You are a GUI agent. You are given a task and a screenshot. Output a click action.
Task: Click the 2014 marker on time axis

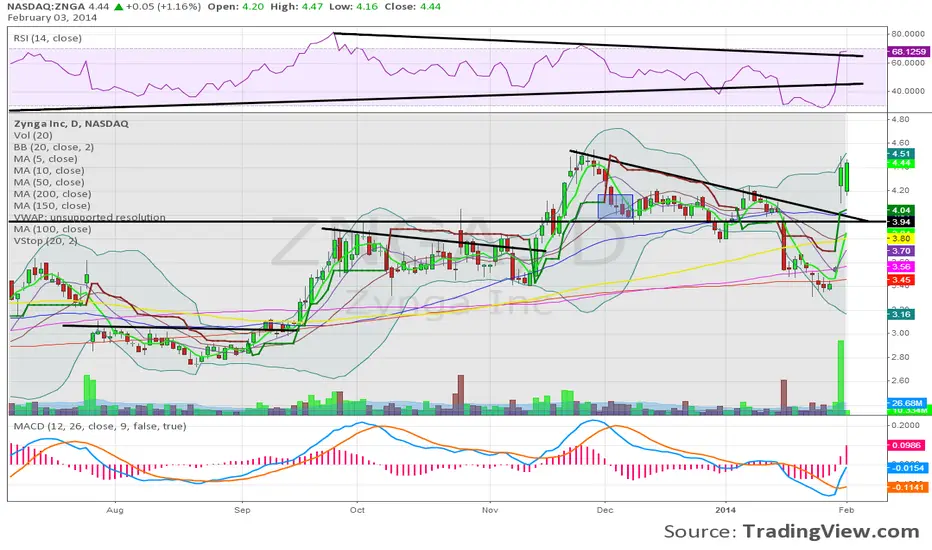725,510
